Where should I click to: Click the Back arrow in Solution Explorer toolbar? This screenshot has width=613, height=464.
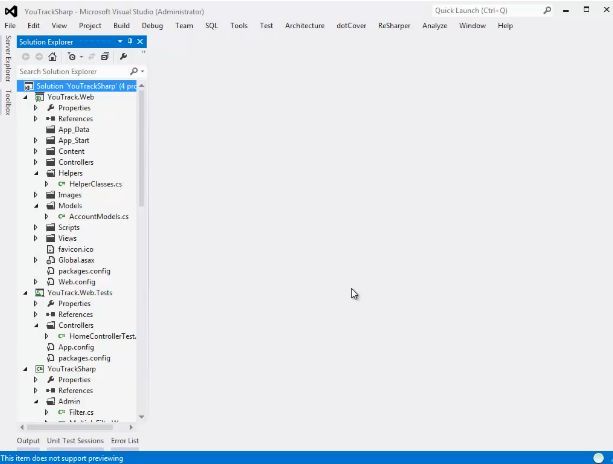26,57
